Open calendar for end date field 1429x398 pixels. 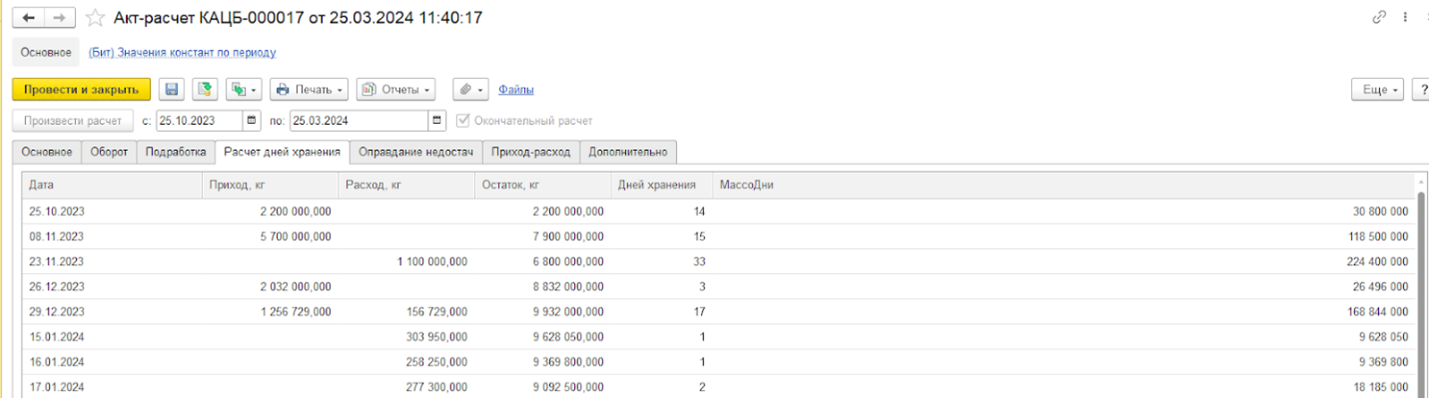click(437, 121)
